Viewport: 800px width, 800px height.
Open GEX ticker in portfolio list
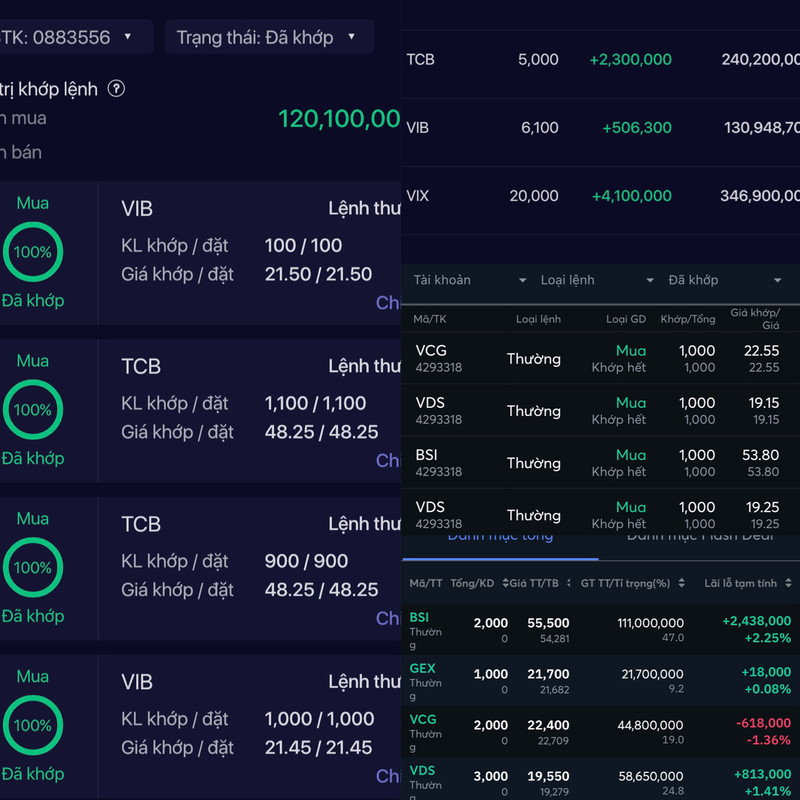coord(422,668)
